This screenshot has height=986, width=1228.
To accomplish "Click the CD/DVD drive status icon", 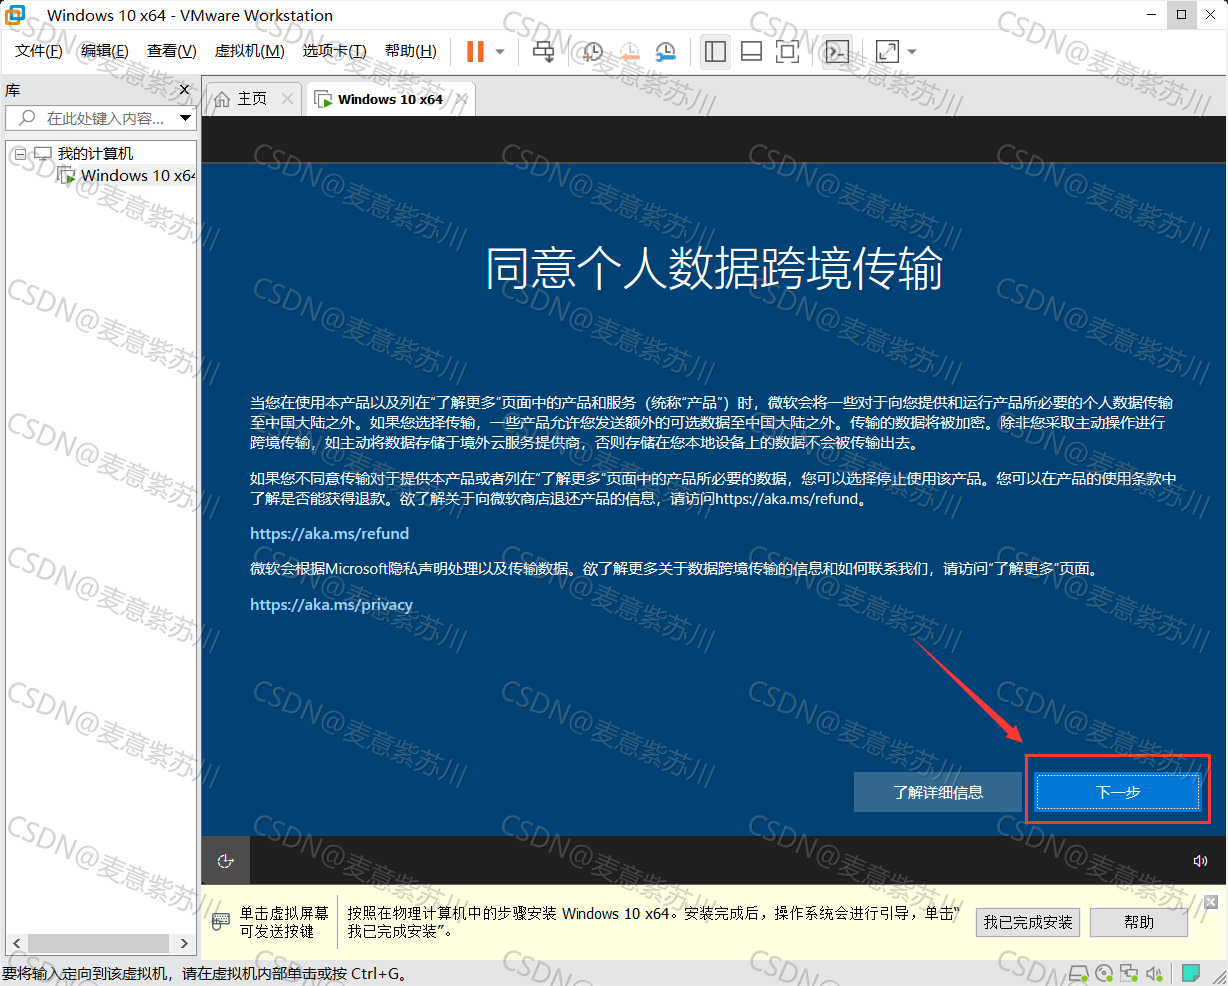I will tap(1104, 973).
